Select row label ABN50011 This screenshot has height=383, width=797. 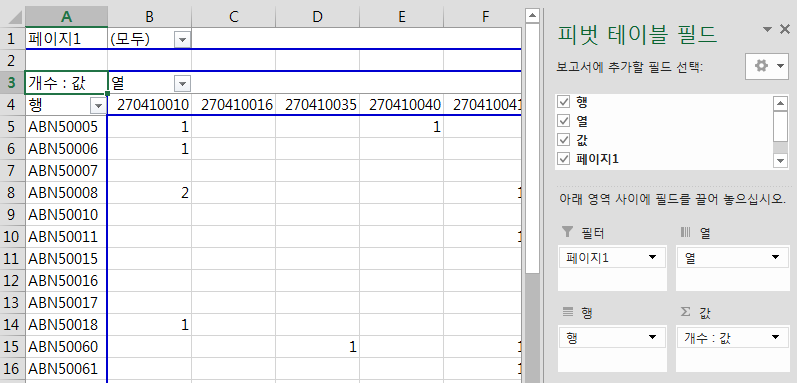pyautogui.click(x=66, y=237)
